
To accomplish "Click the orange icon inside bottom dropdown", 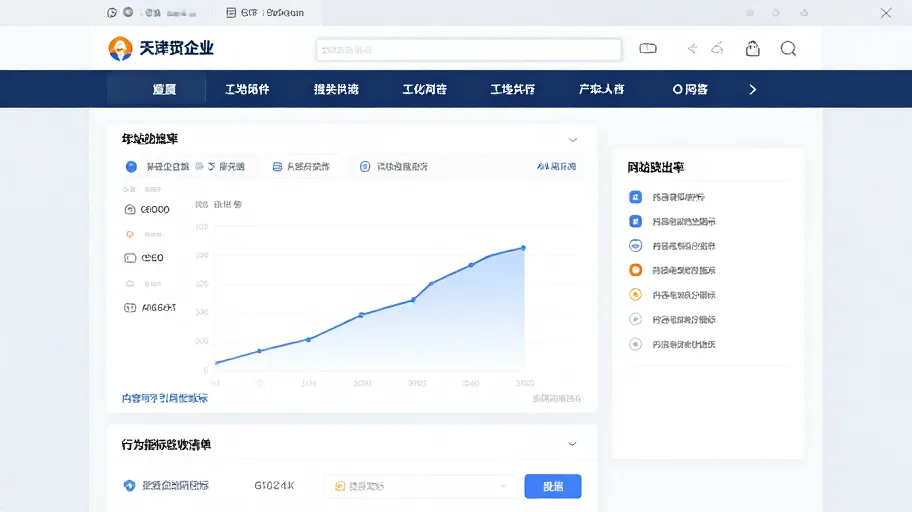I will [x=340, y=486].
